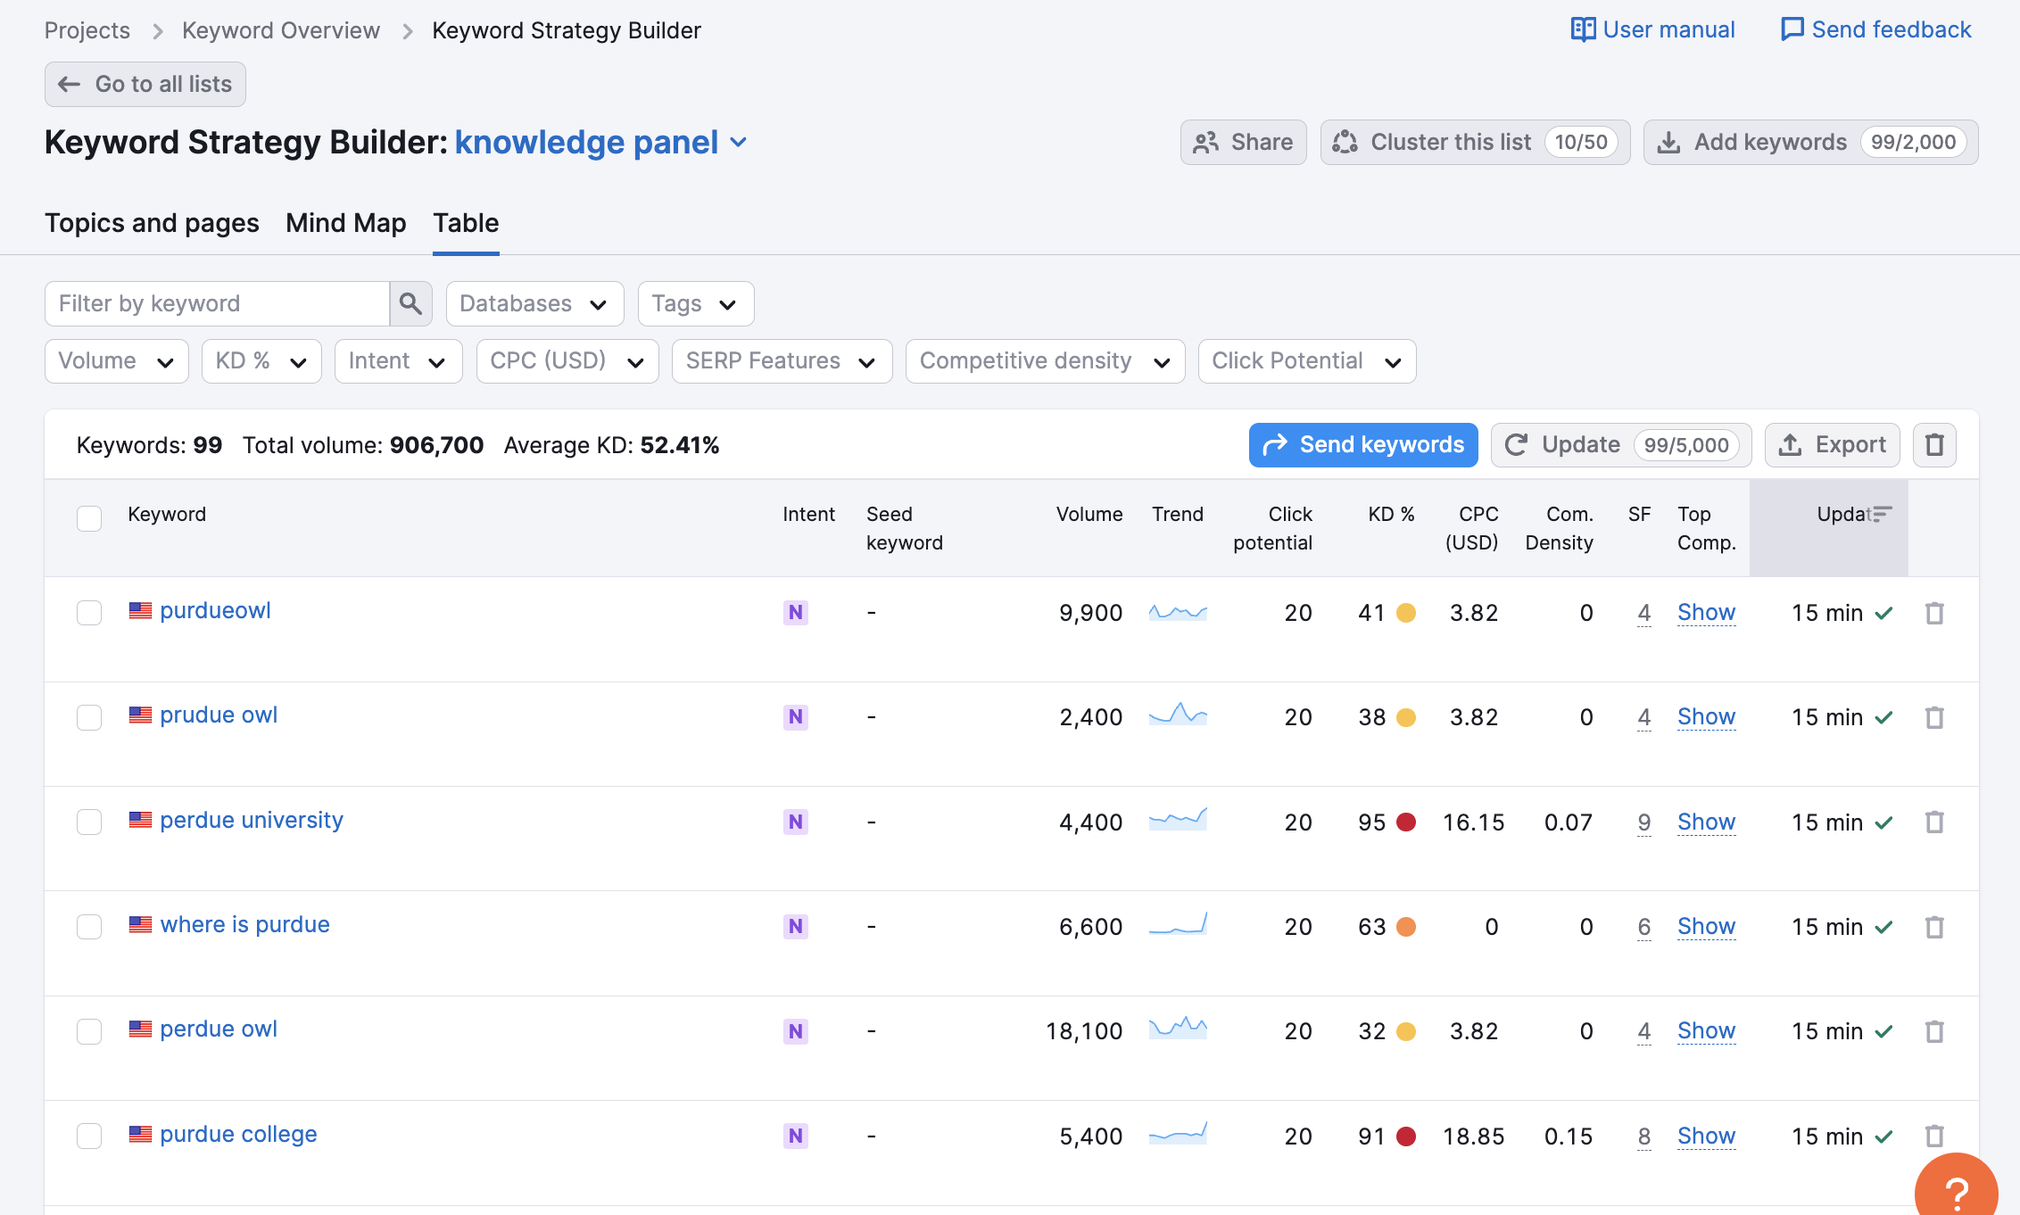This screenshot has width=2020, height=1215.
Task: Click the intent N badge for perdue university
Action: coord(795,822)
